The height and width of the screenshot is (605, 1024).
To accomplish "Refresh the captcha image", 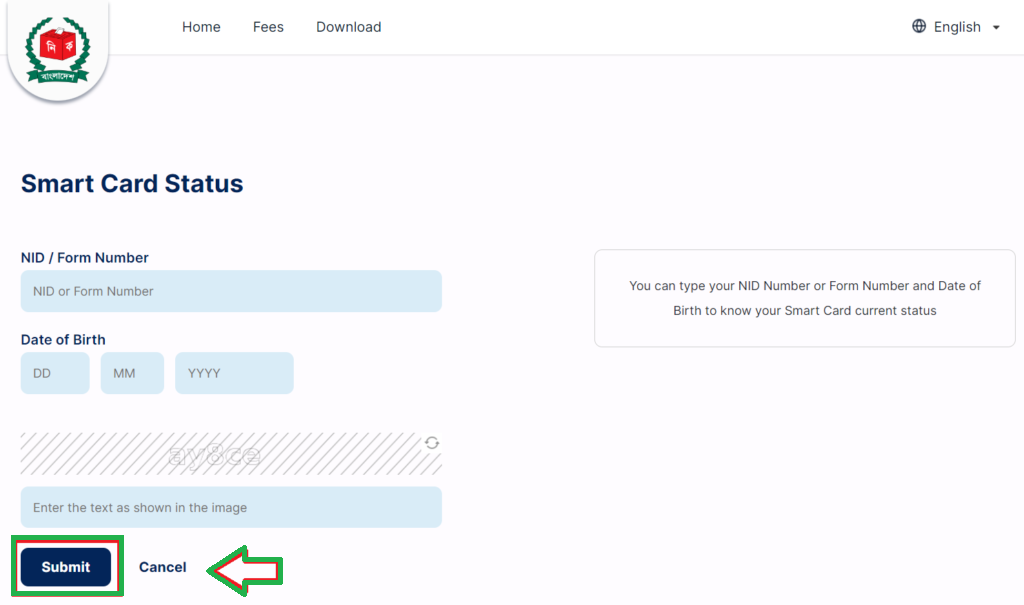I will pyautogui.click(x=432, y=443).
